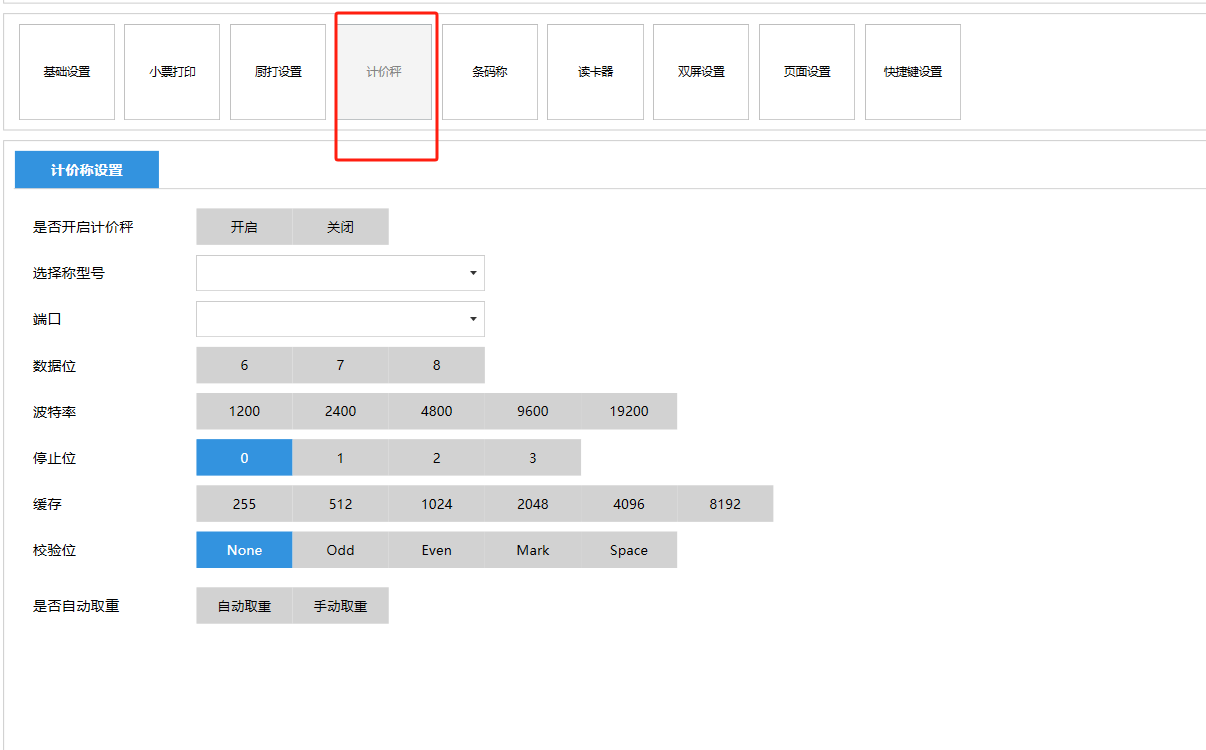1206x750 pixels.
Task: Go to the 条码称 settings
Action: point(490,72)
